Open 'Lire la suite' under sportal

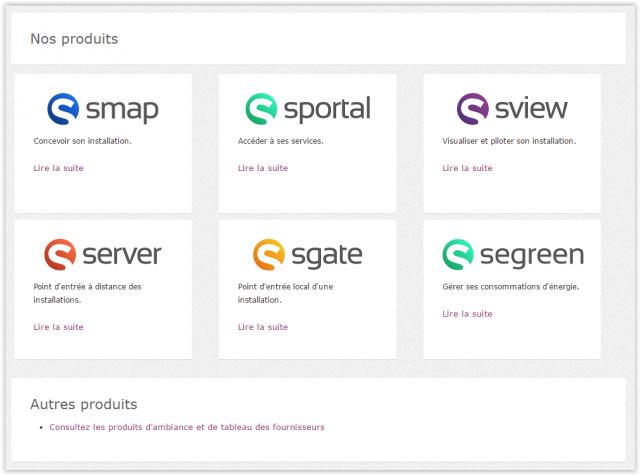(263, 168)
